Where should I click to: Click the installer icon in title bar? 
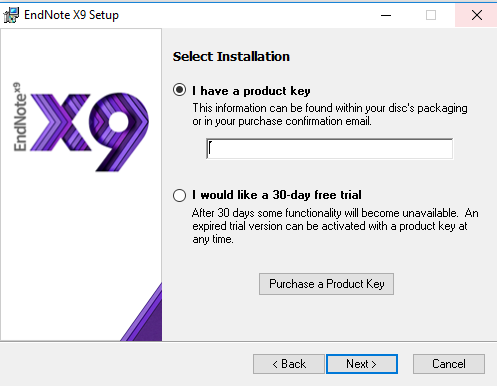[11, 15]
